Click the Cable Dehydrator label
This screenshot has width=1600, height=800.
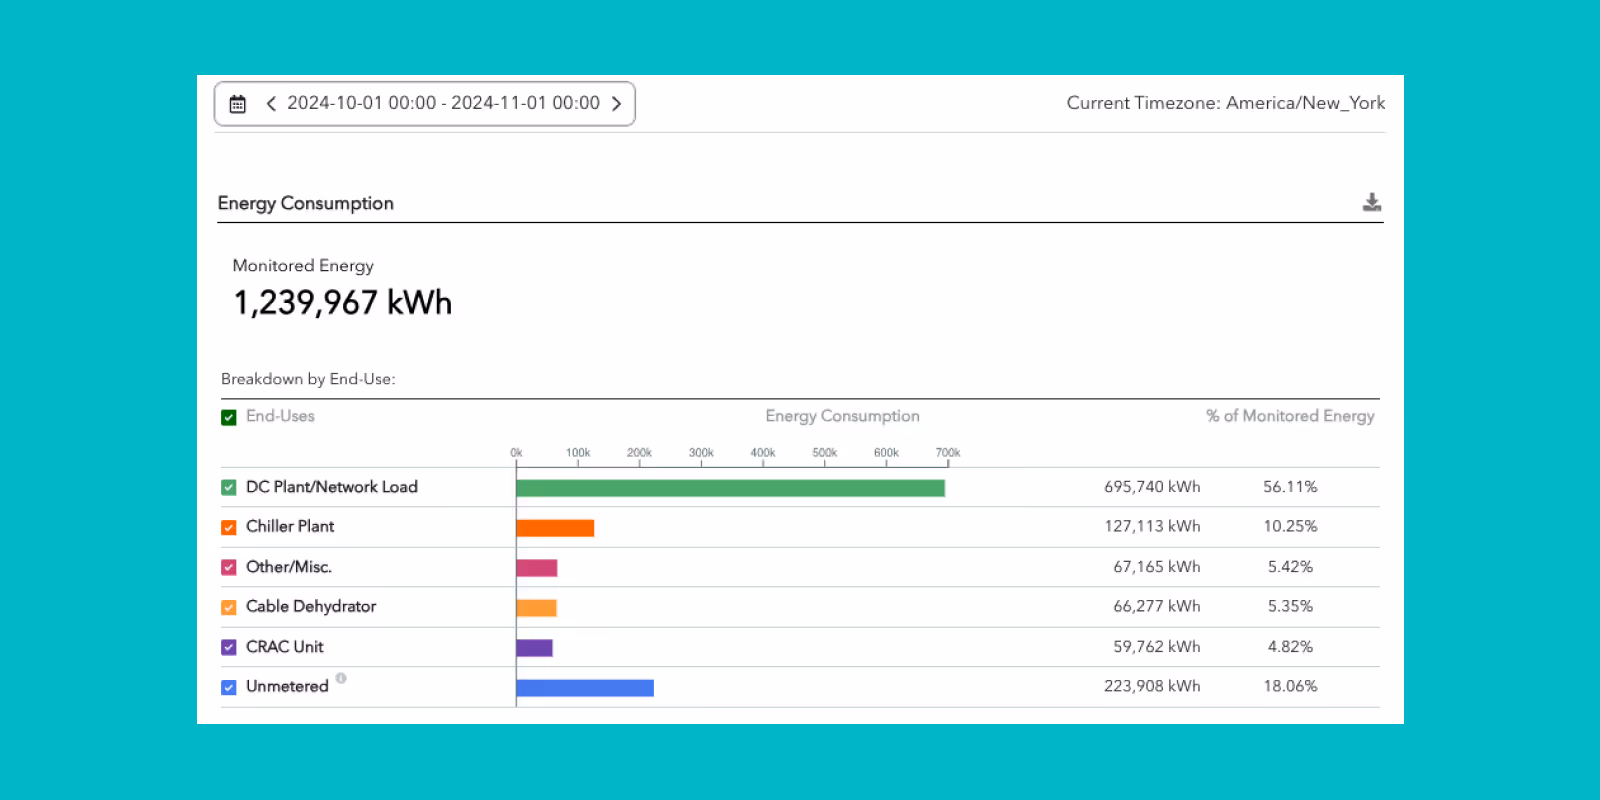311,606
